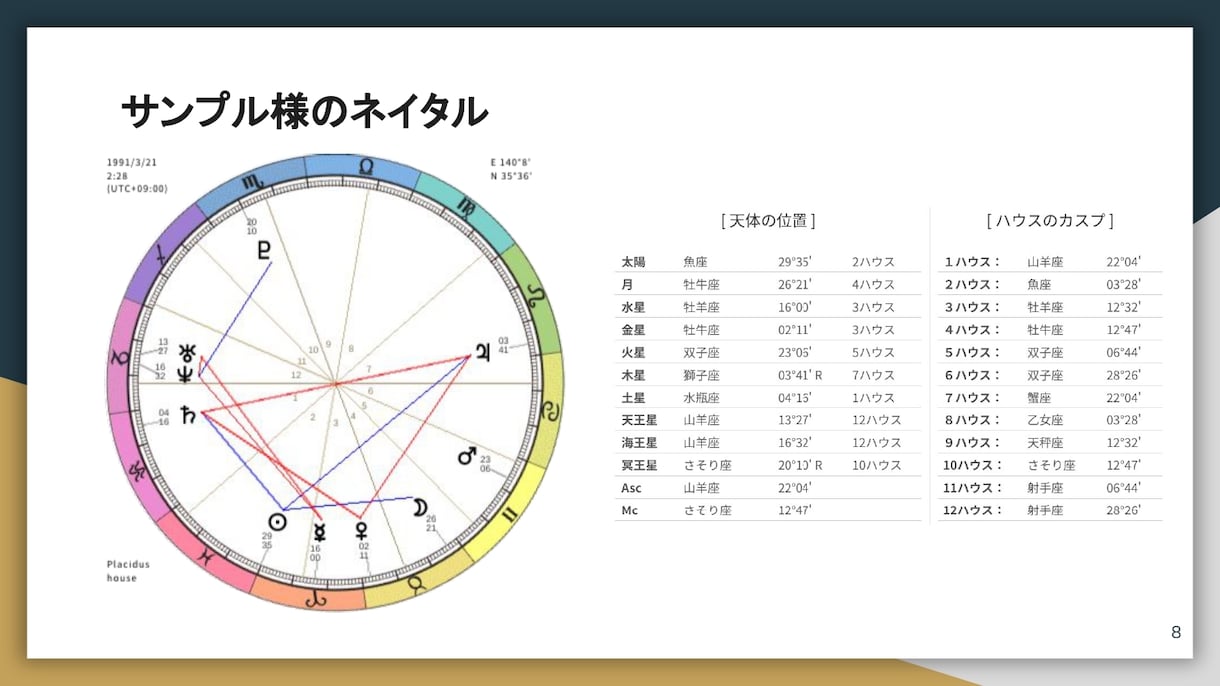
Task: Select the Placidus house label
Action: [128, 571]
